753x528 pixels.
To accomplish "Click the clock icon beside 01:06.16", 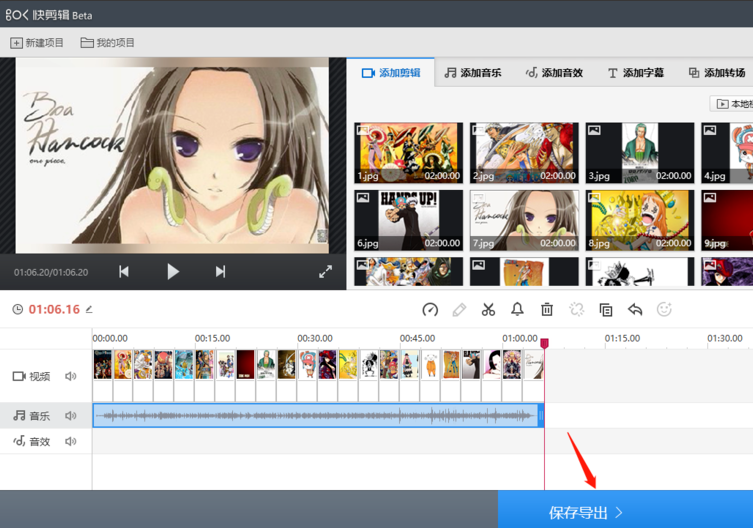I will [18, 309].
